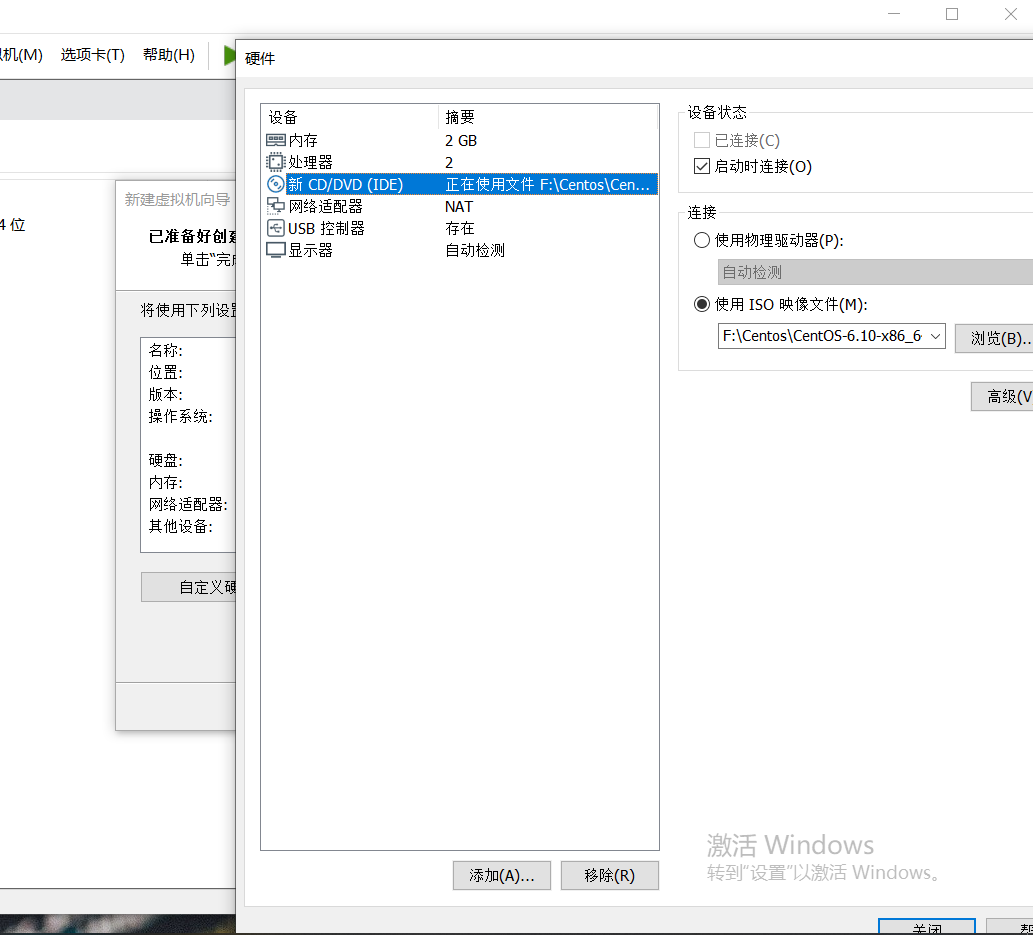Select the 显示器 device row
This screenshot has width=1033, height=935.
(460, 250)
